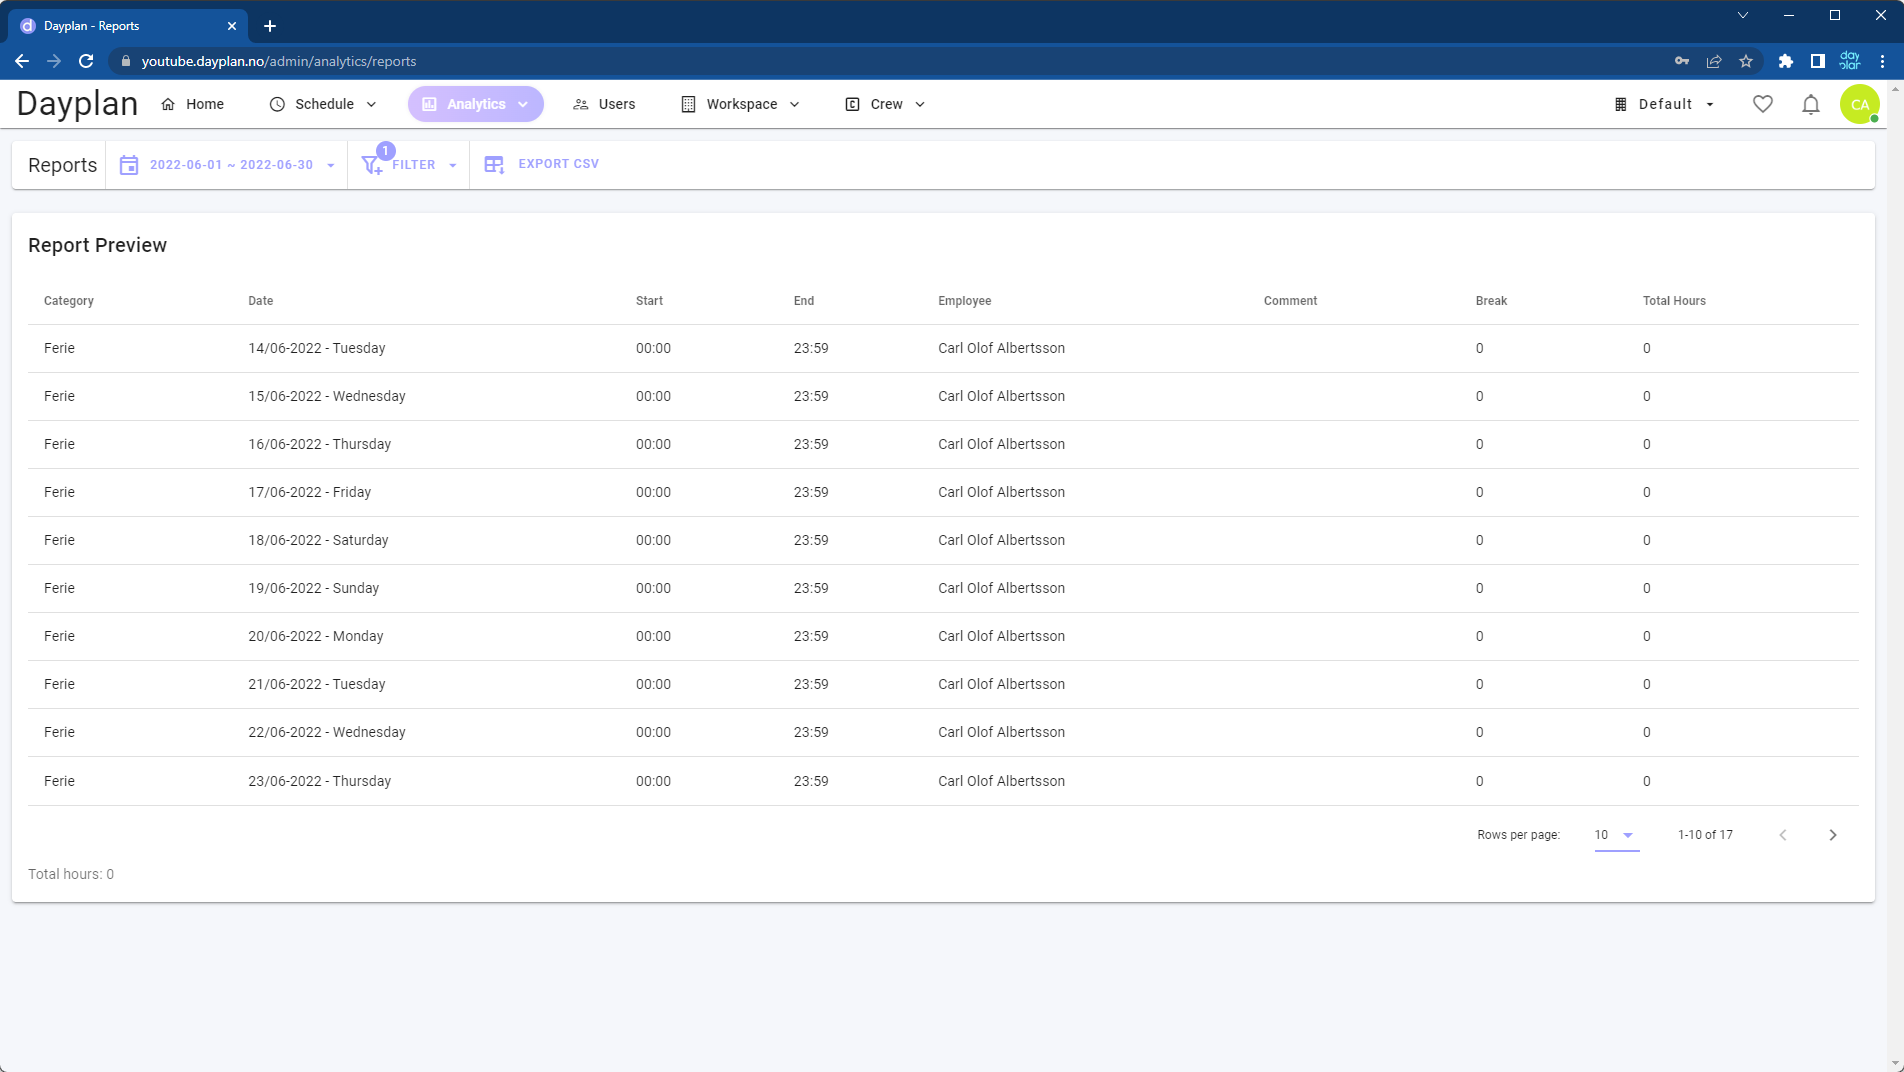This screenshot has width=1904, height=1072.
Task: Click the Total hours: 0 summary text
Action: coord(71,874)
